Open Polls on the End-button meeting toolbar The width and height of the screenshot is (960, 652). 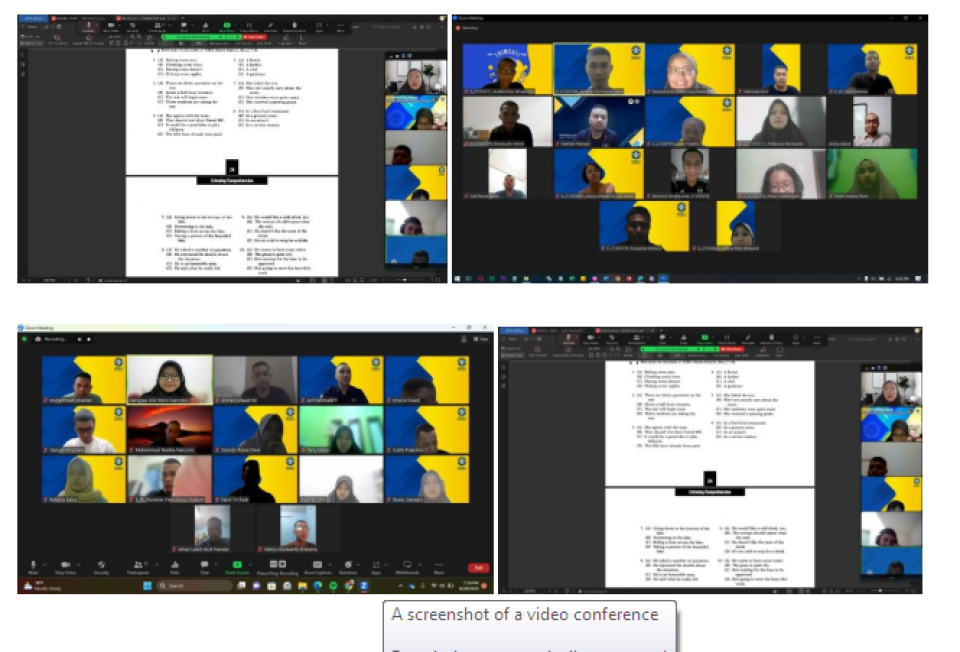pos(175,567)
